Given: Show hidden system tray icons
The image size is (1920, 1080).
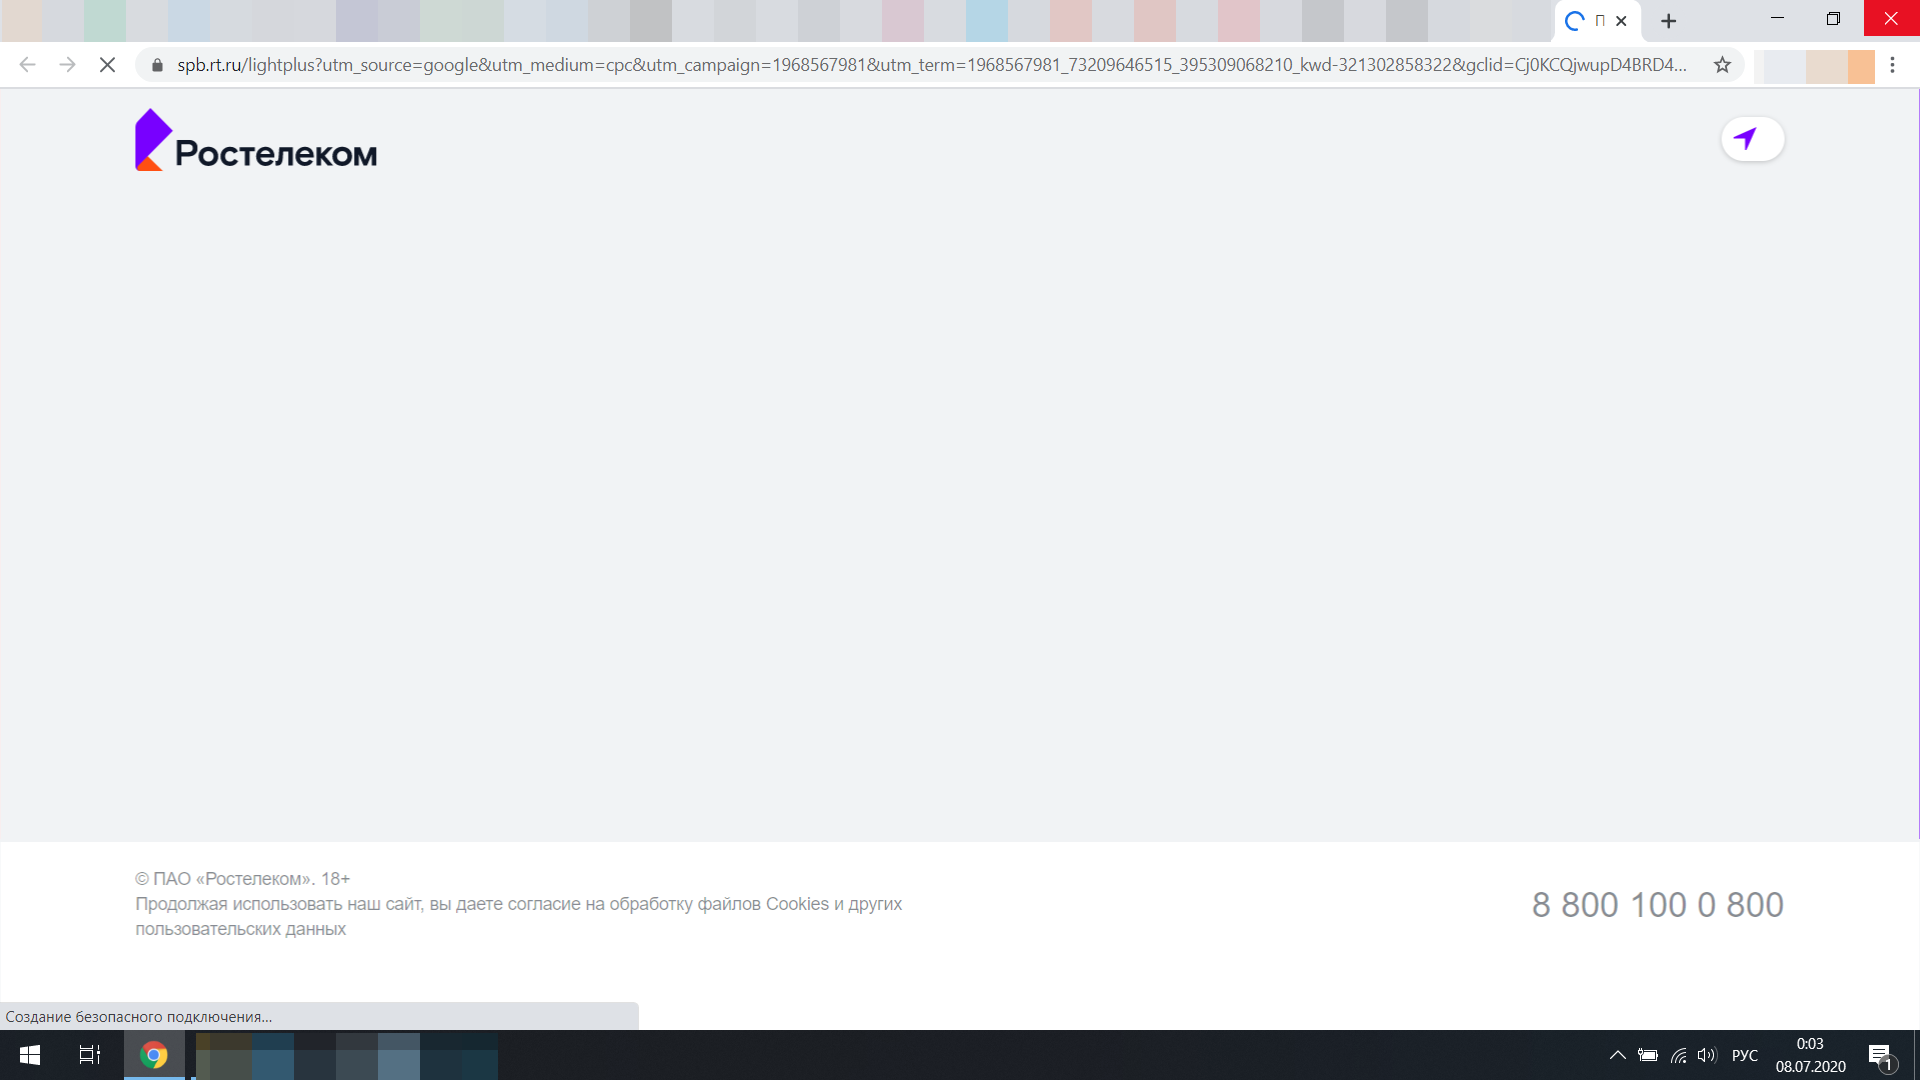Looking at the screenshot, I should tap(1617, 1055).
